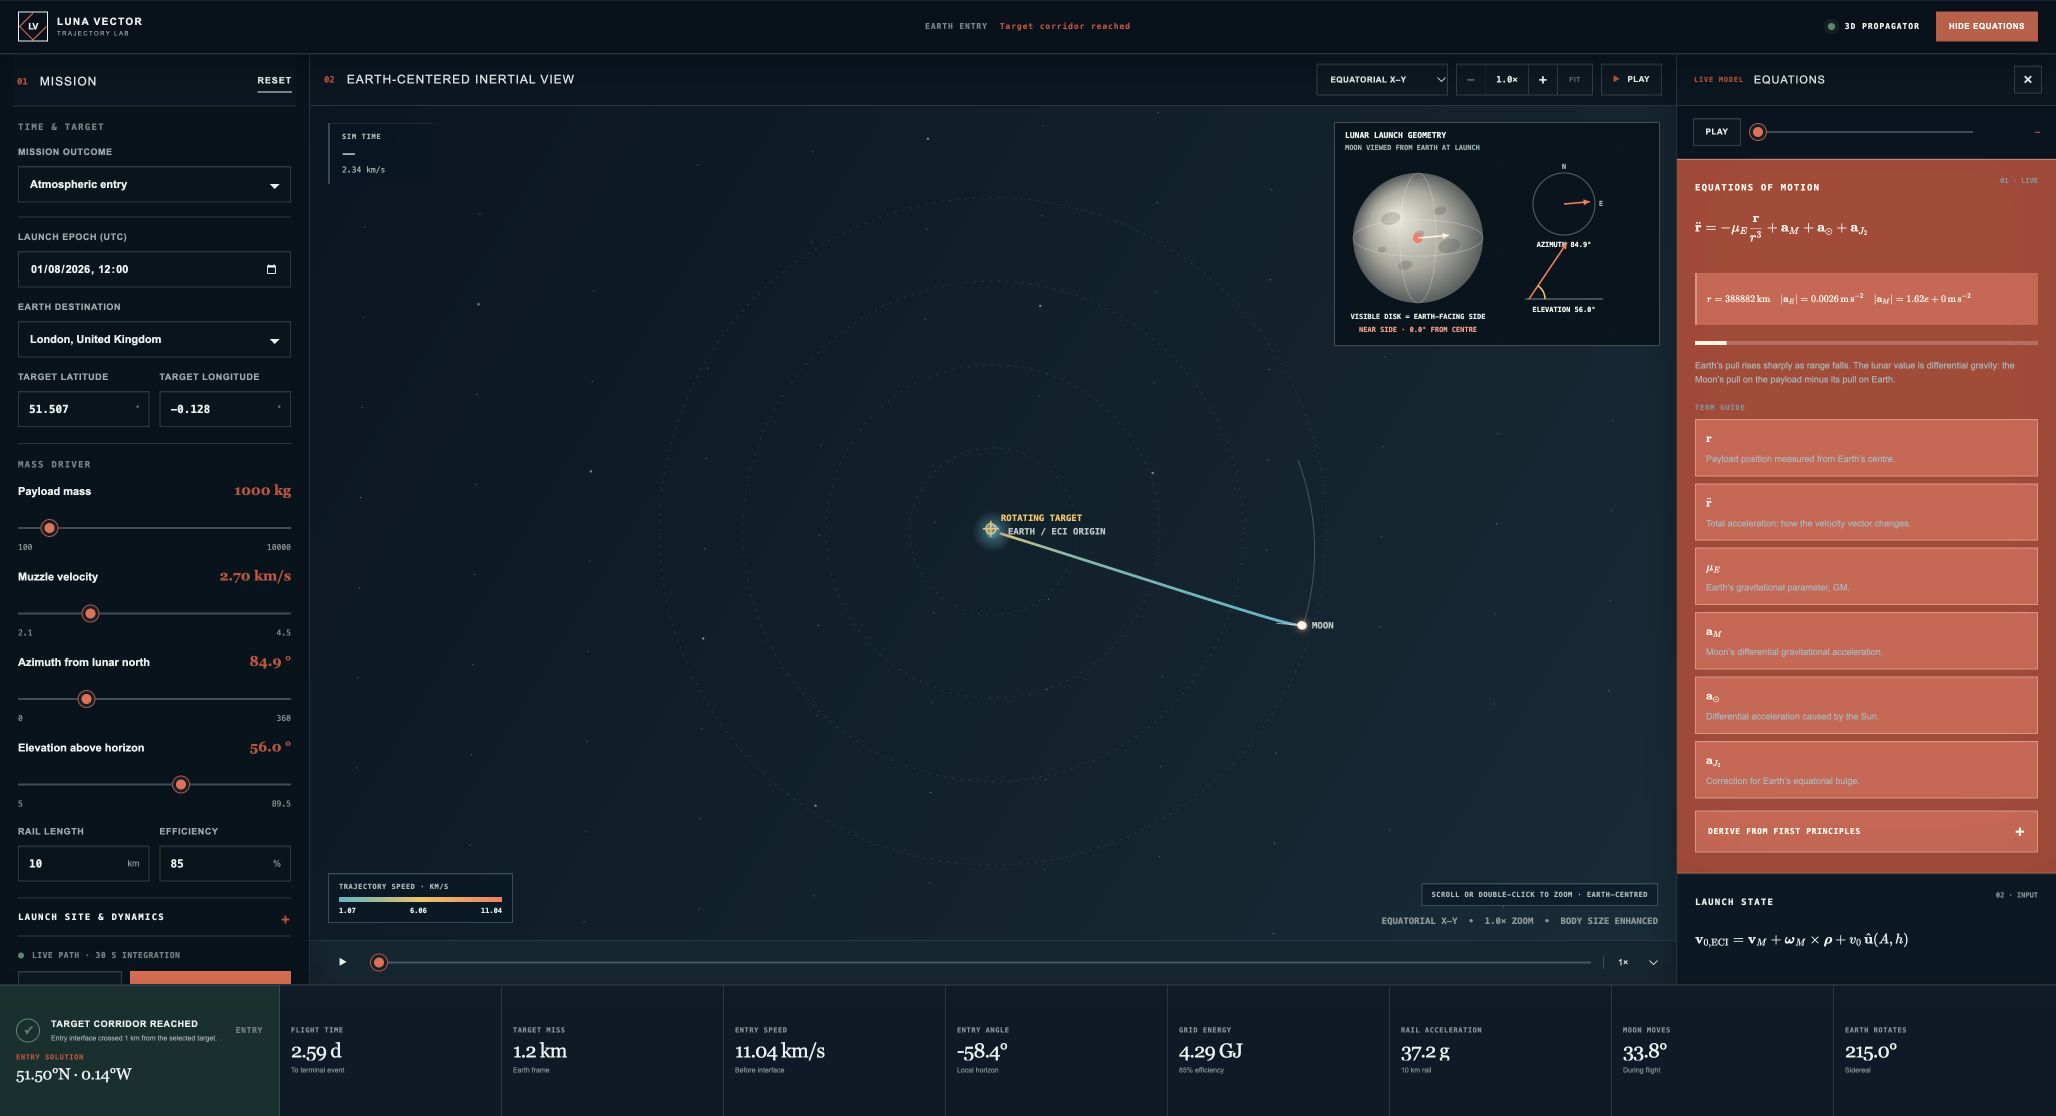Expand Derive From First Principles section
The width and height of the screenshot is (2056, 1116).
1866,832
